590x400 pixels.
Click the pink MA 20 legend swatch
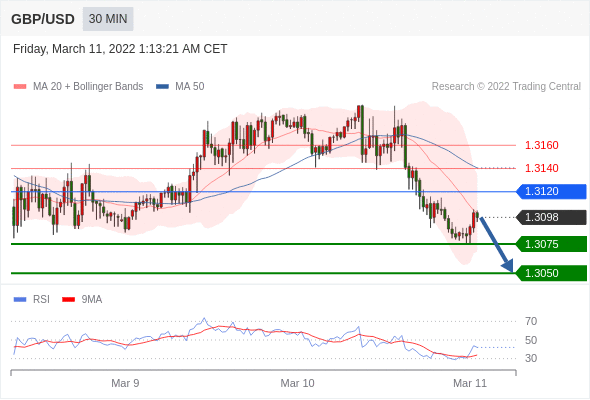pos(20,87)
